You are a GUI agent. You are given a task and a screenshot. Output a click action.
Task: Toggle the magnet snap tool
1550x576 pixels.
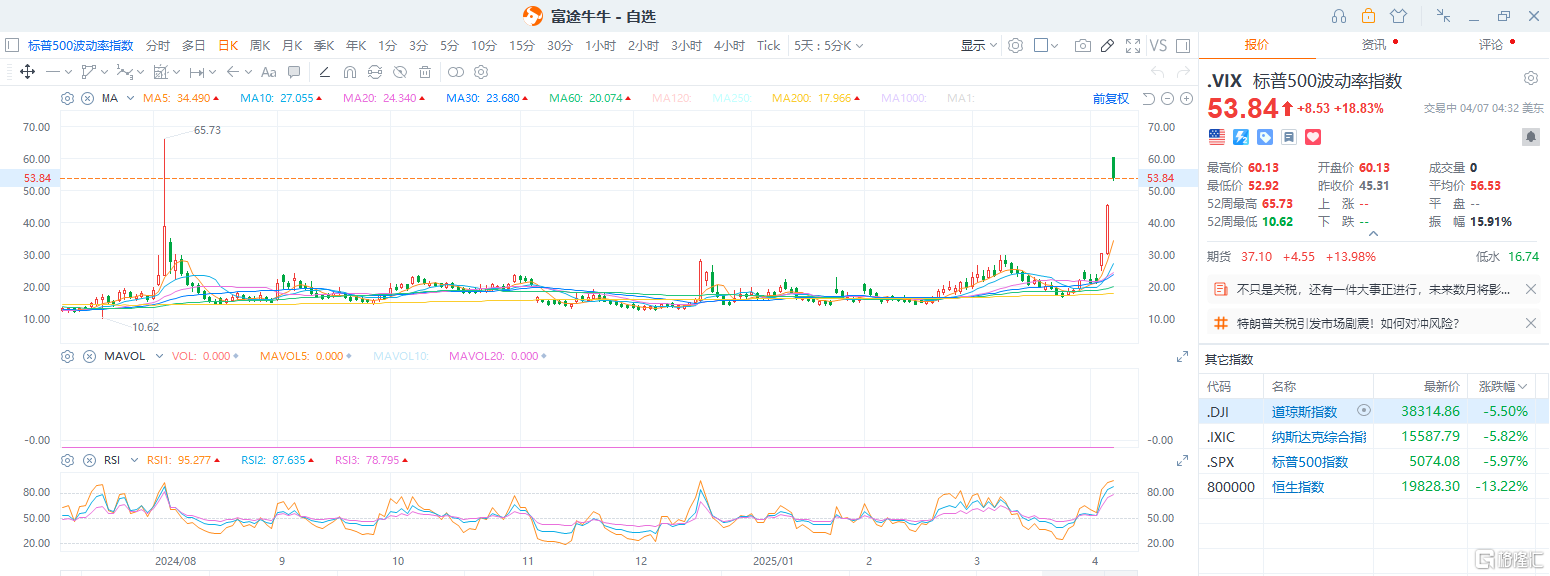tap(350, 72)
